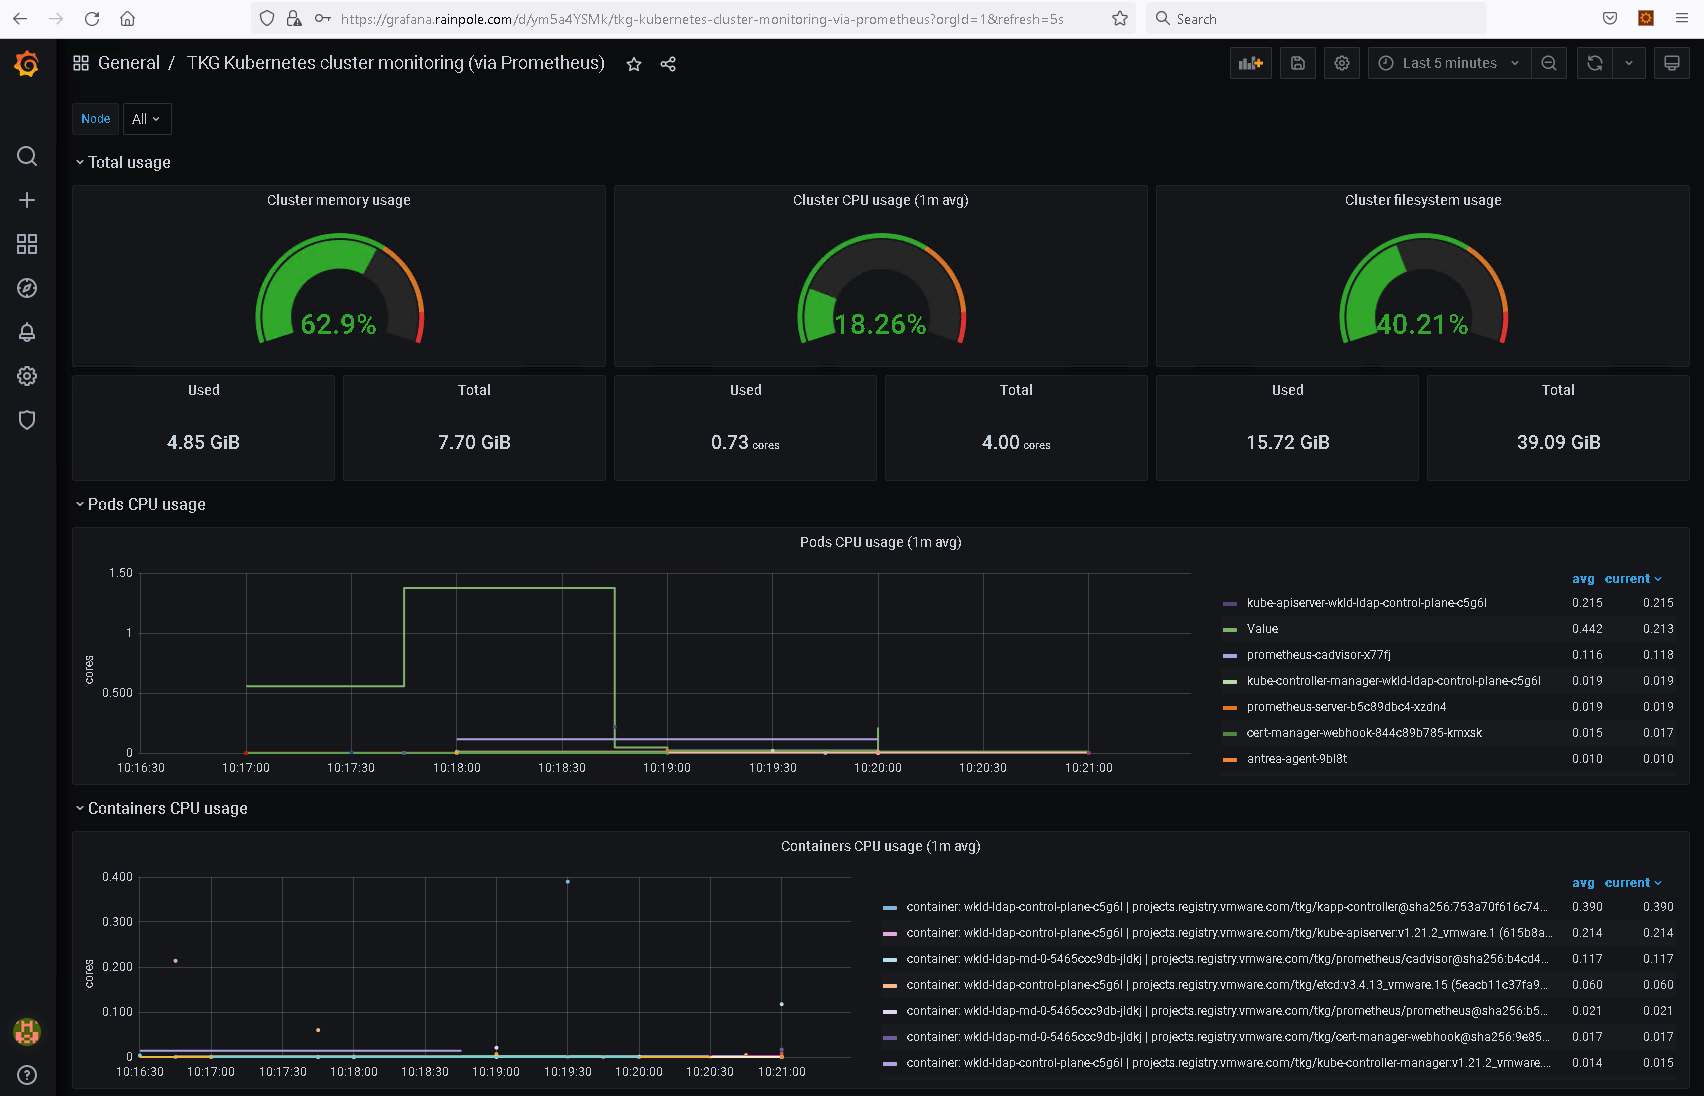The height and width of the screenshot is (1096, 1704).
Task: Toggle prometheus-cadvisor-x77fj series visibility
Action: coord(1318,655)
